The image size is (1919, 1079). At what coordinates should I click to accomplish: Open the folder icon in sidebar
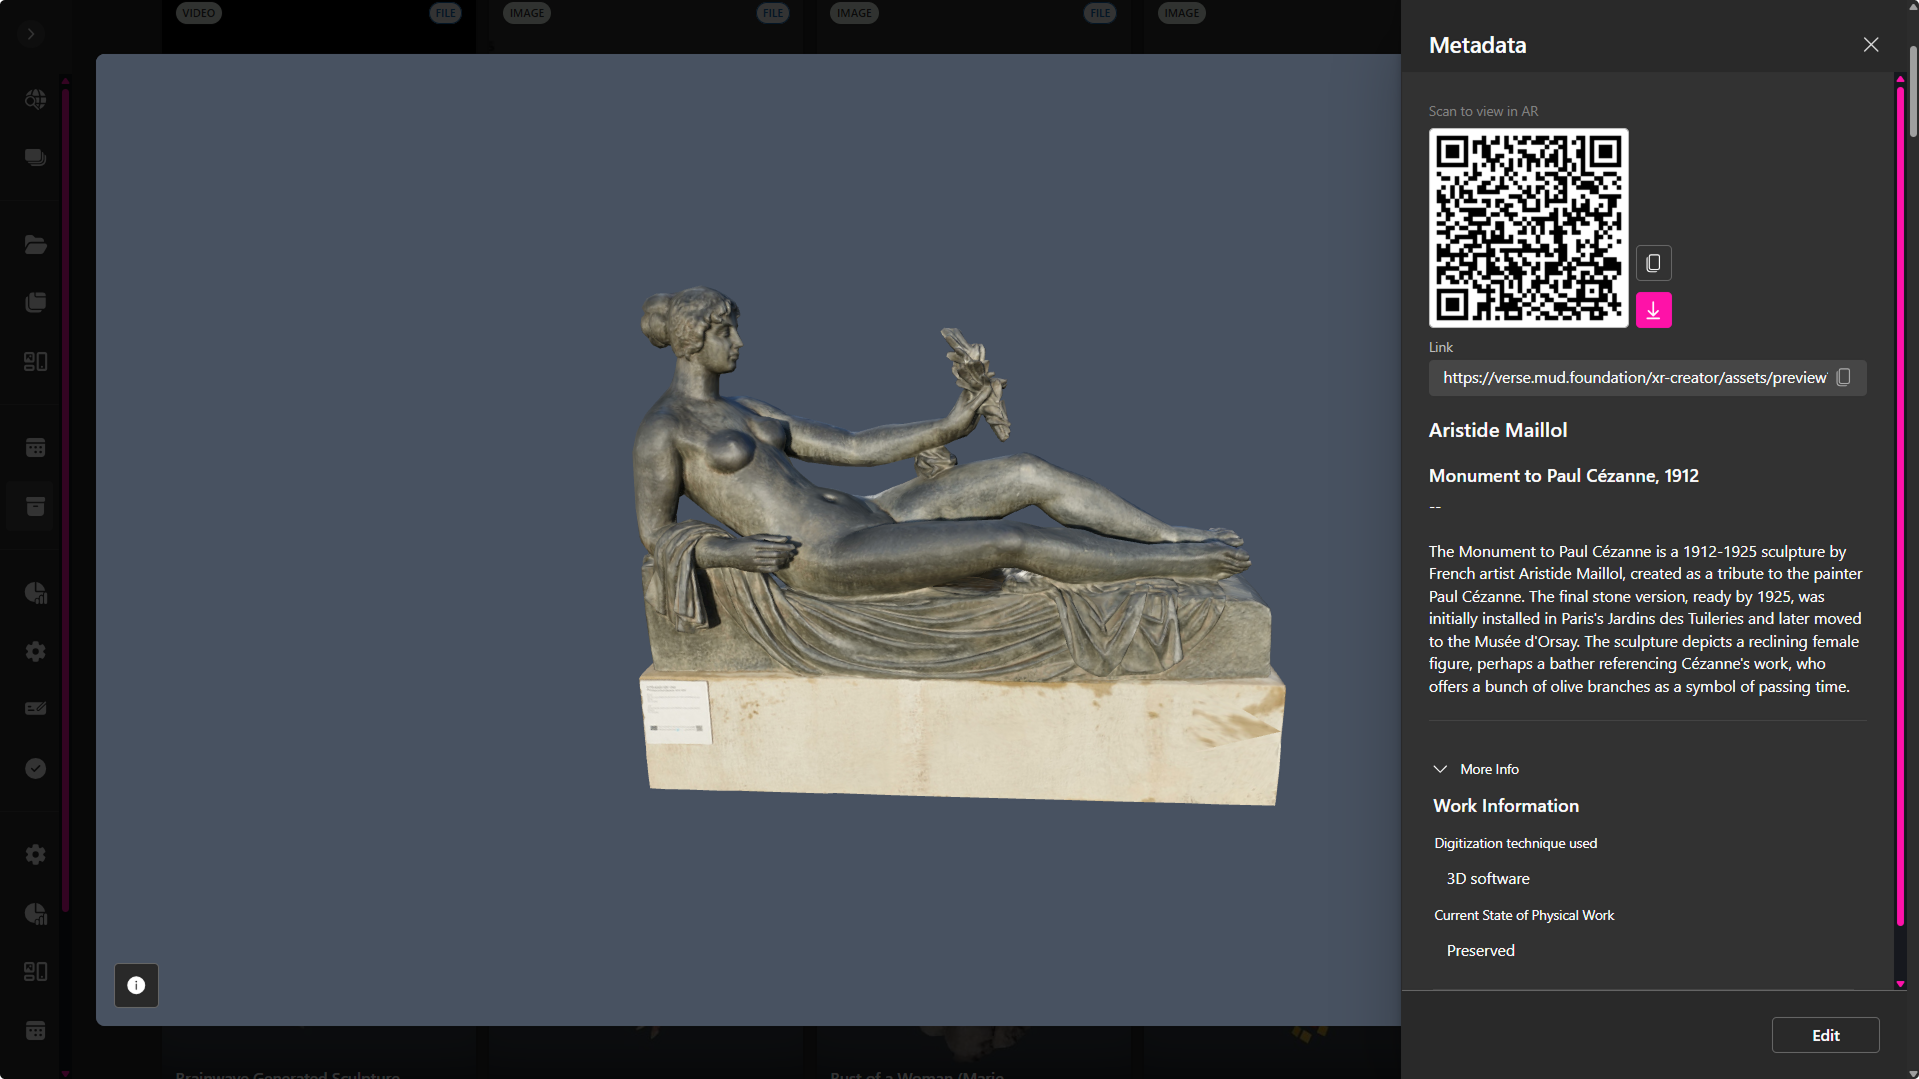point(35,245)
